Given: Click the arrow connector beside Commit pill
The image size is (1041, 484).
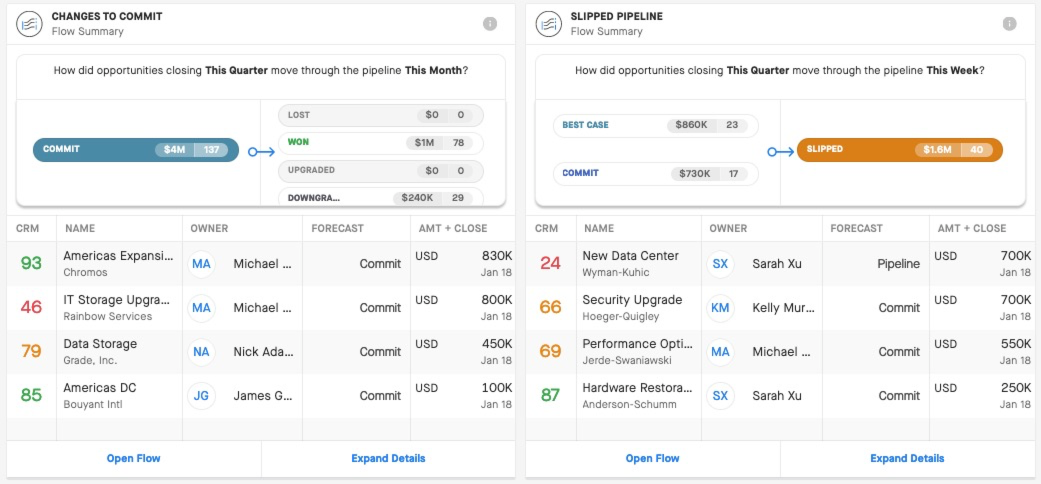Looking at the screenshot, I should 261,152.
